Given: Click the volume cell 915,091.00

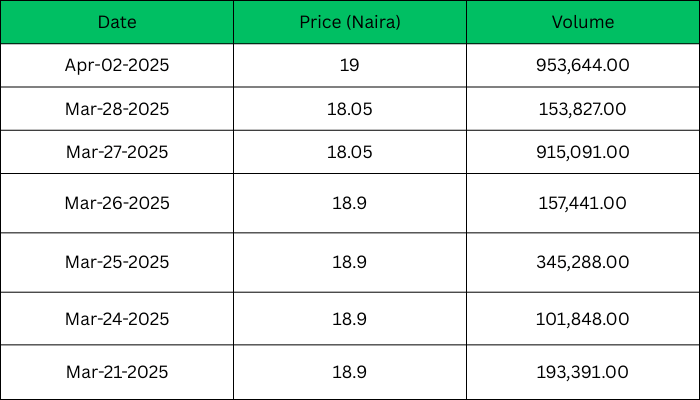Looking at the screenshot, I should [x=583, y=152].
